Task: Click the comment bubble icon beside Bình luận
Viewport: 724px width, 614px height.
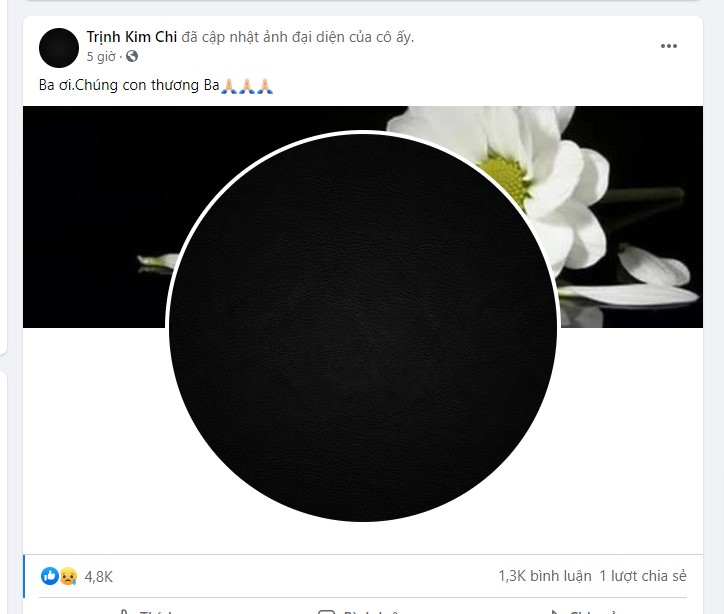Action: click(326, 611)
